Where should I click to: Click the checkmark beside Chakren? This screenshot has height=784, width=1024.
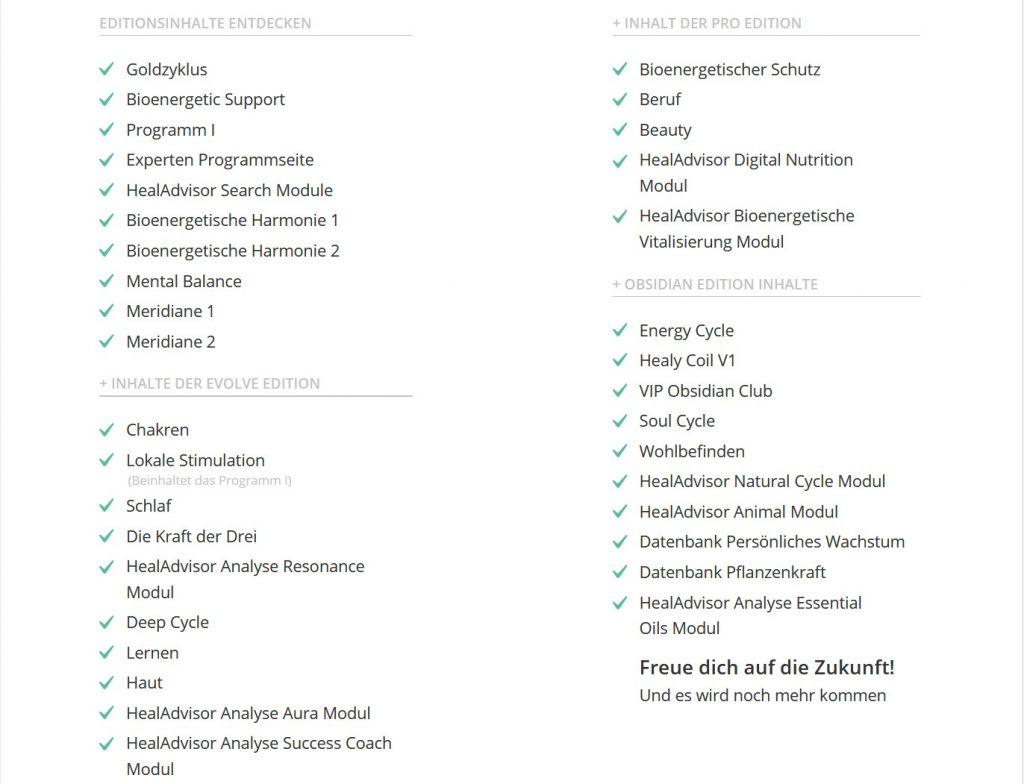click(x=106, y=430)
